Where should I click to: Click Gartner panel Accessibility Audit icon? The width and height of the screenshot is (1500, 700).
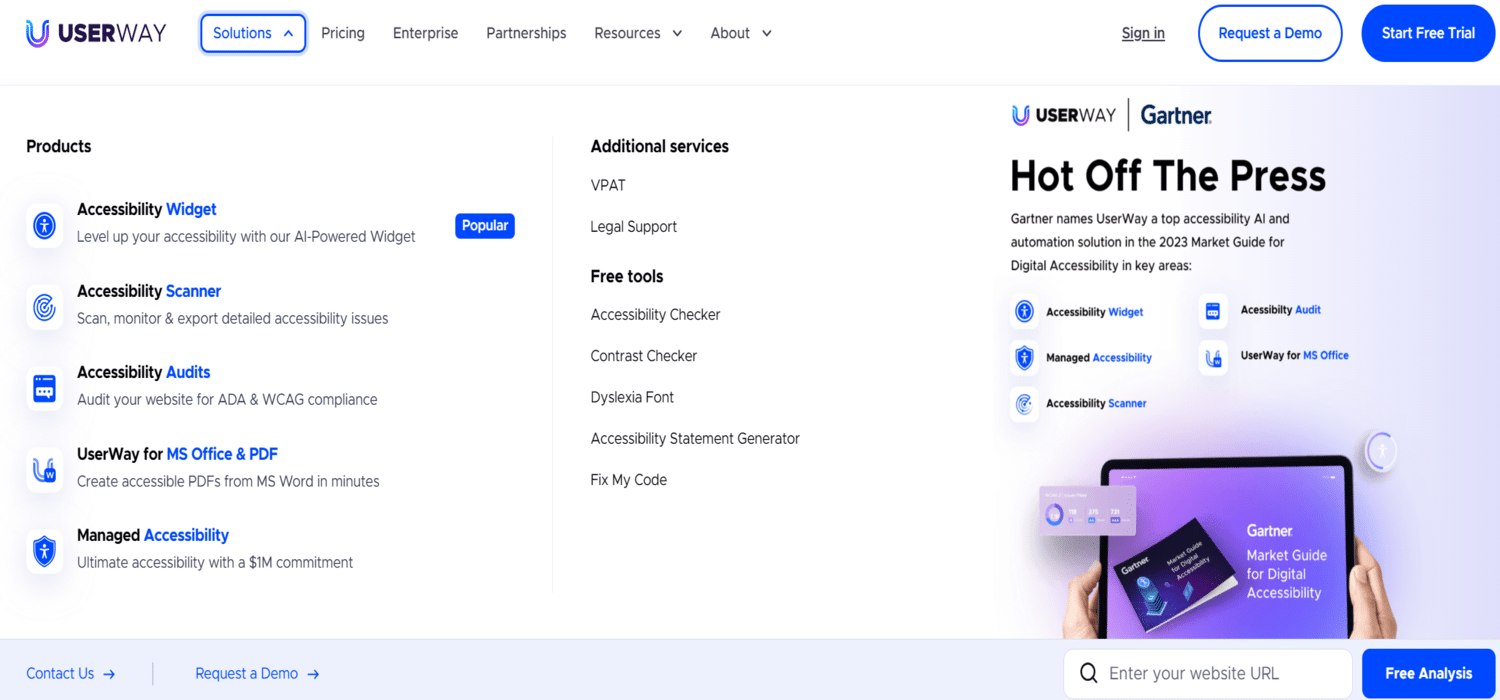[1213, 311]
